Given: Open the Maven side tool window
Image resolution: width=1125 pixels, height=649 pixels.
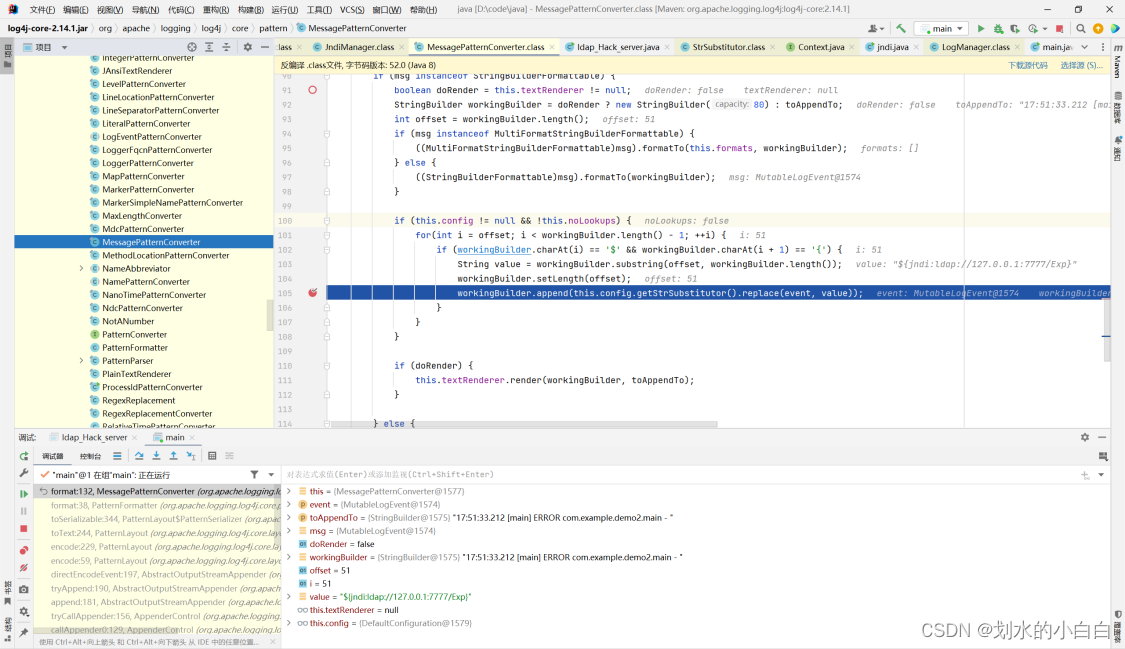Looking at the screenshot, I should (x=1118, y=62).
